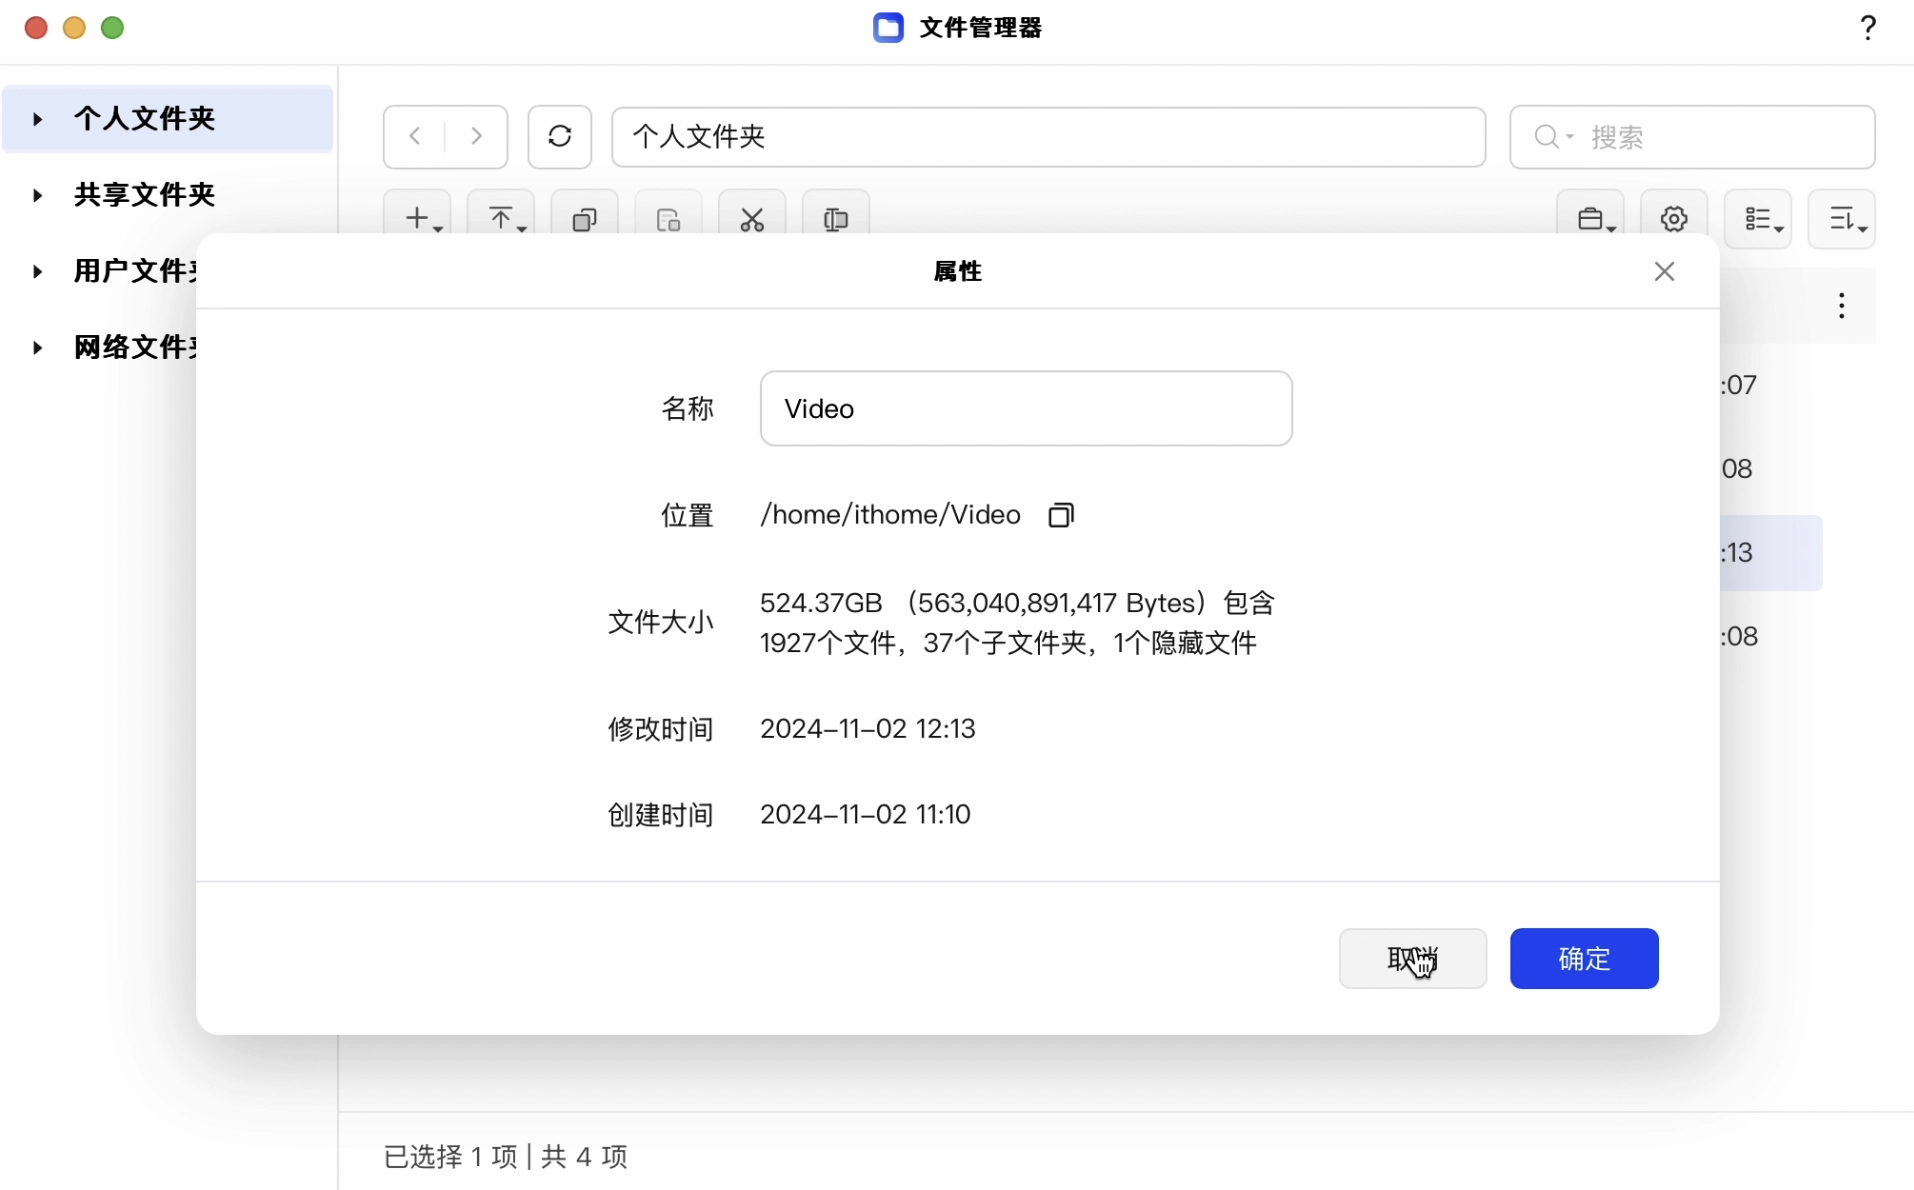The image size is (1914, 1190).
Task: Click the copy files toolbar icon
Action: tap(584, 218)
